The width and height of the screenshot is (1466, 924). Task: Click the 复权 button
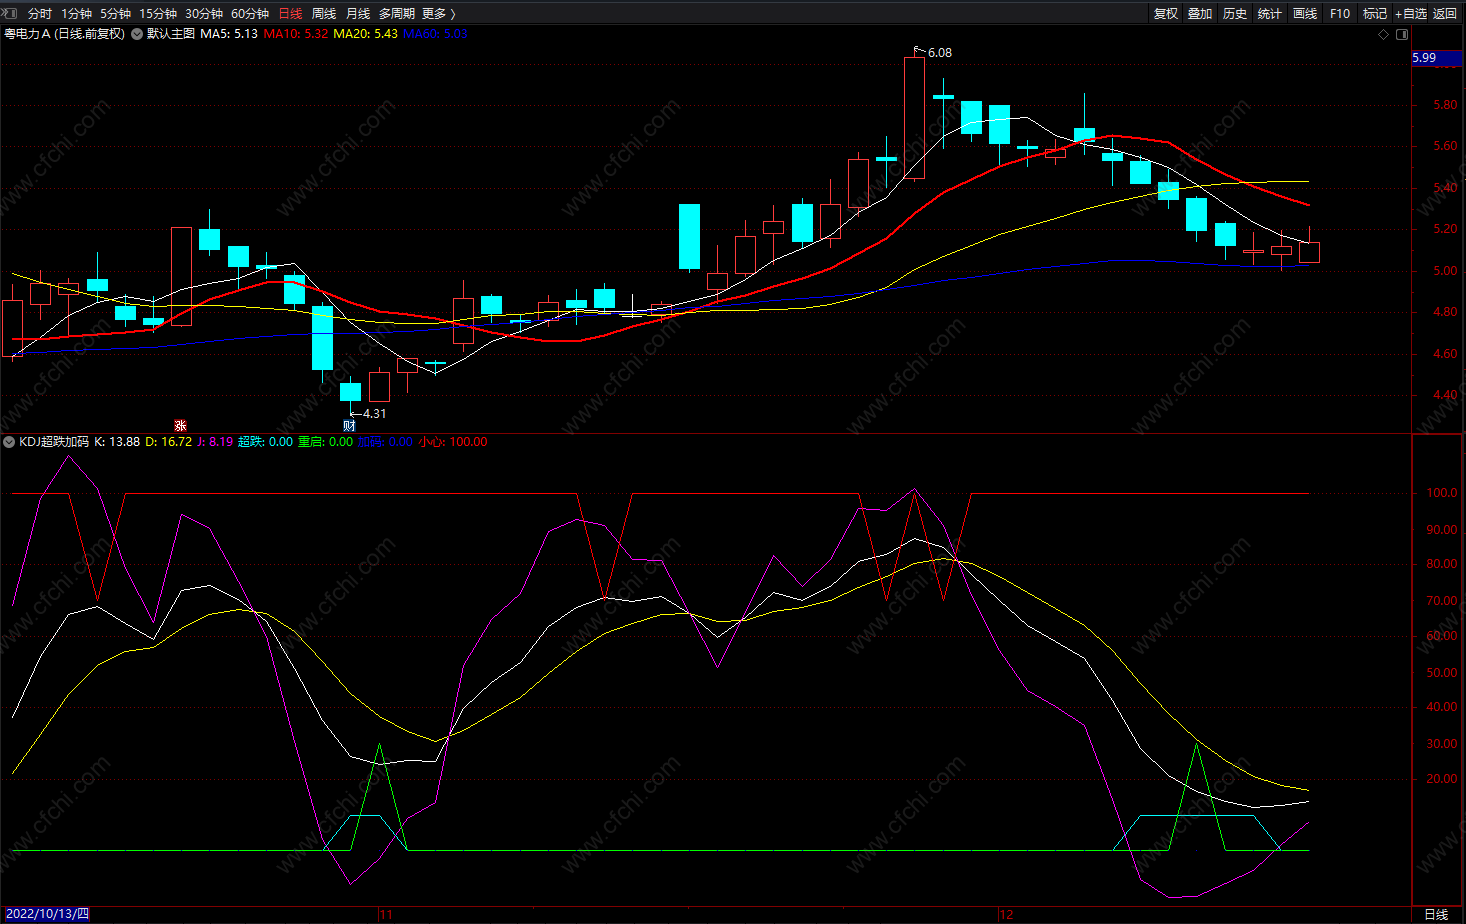coord(1166,13)
